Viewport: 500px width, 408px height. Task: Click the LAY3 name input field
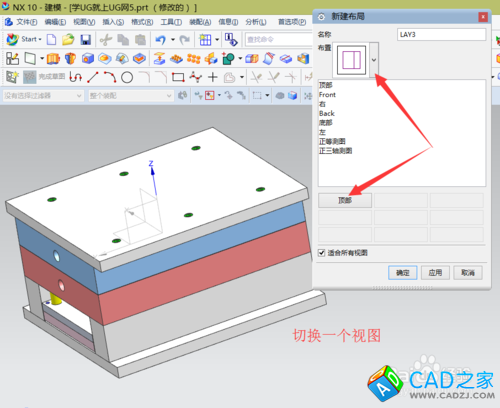[x=441, y=35]
